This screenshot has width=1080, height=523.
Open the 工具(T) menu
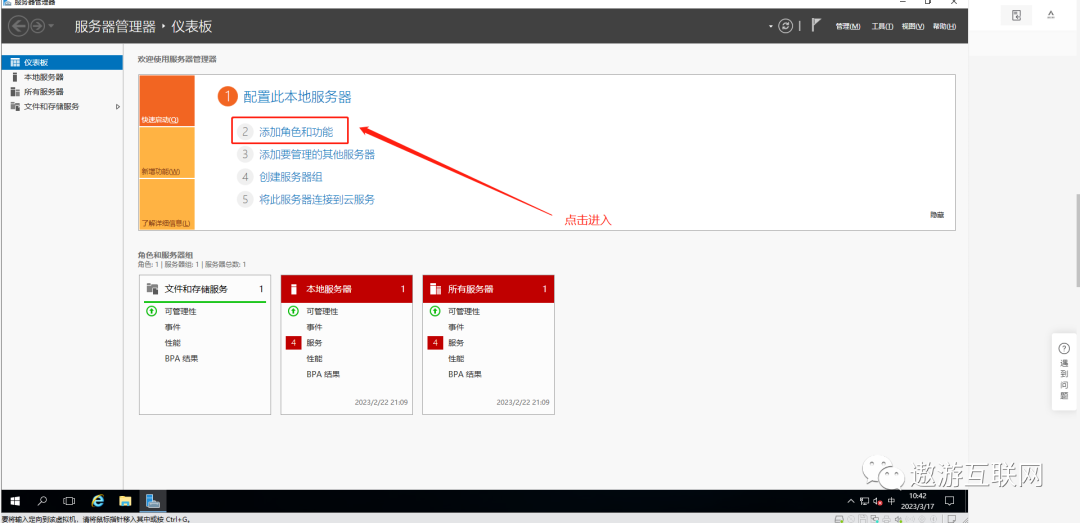pyautogui.click(x=882, y=26)
